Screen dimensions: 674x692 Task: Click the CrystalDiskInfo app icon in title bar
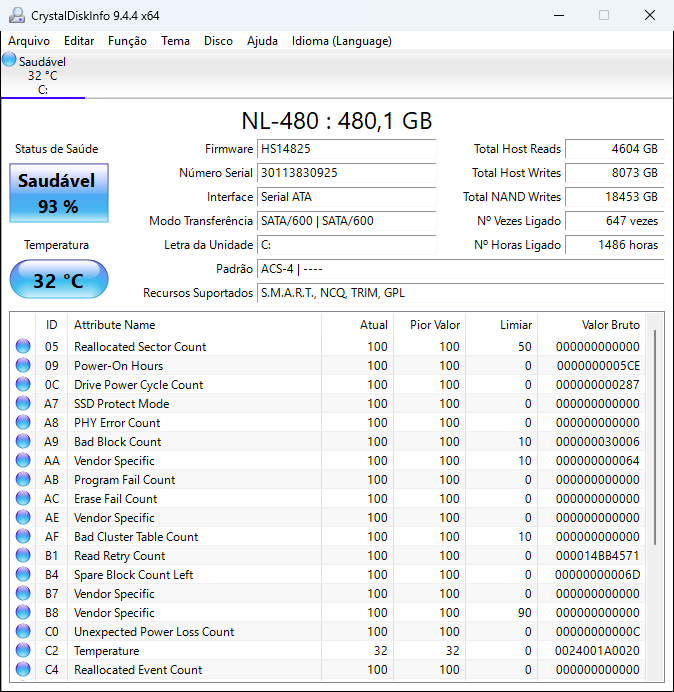(17, 15)
